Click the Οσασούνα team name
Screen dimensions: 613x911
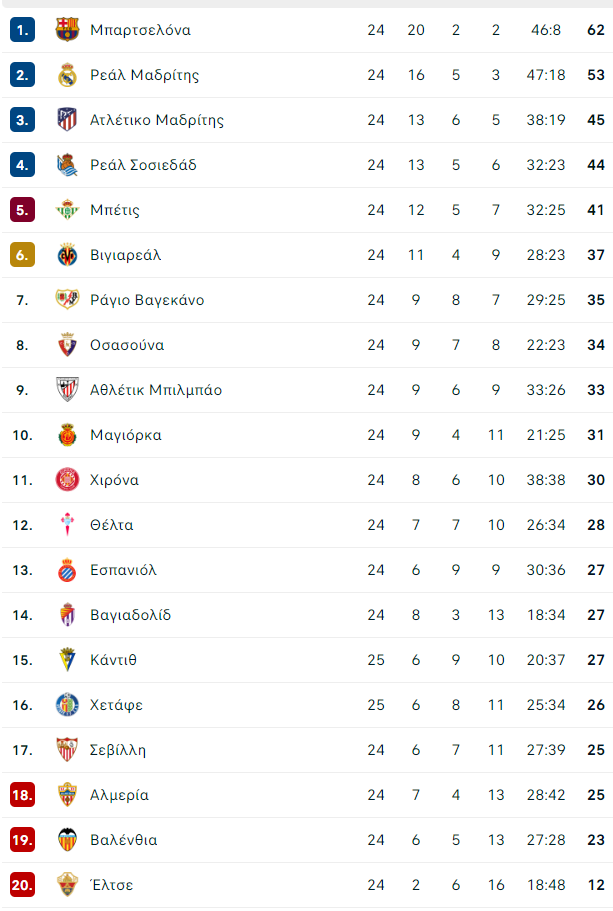pyautogui.click(x=127, y=345)
